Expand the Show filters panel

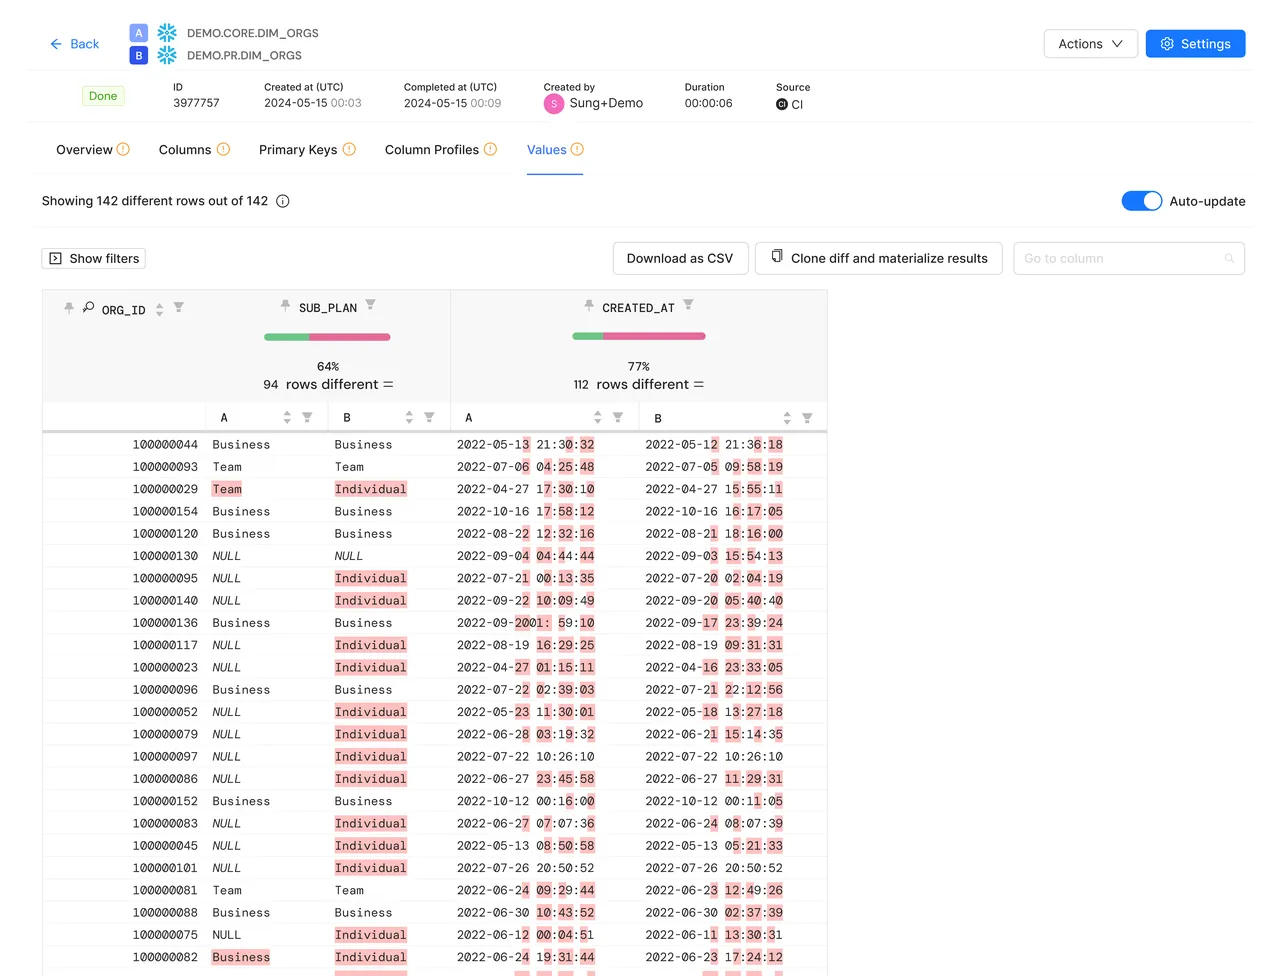(x=94, y=258)
